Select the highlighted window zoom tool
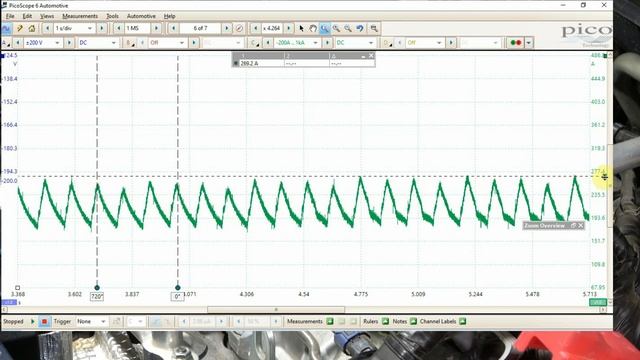This screenshot has height=360, width=640. (x=324, y=29)
